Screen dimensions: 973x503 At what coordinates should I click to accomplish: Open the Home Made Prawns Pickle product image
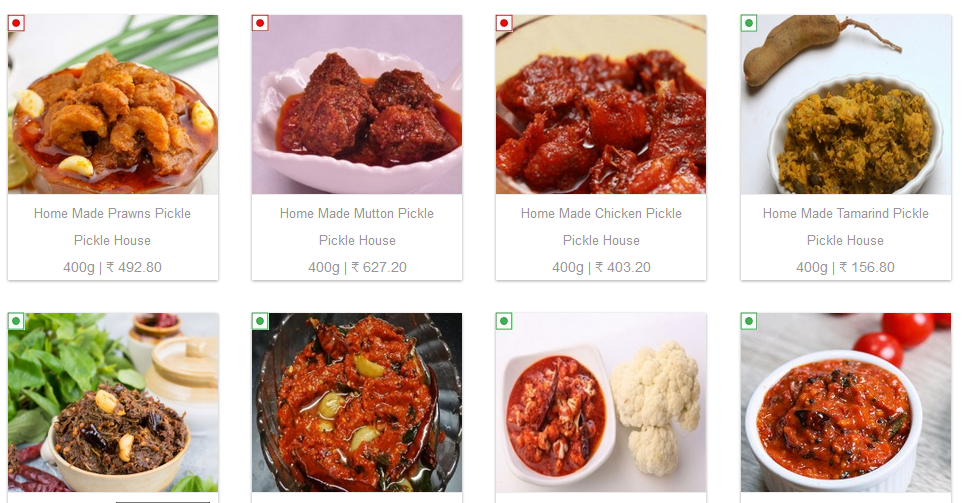coord(113,105)
